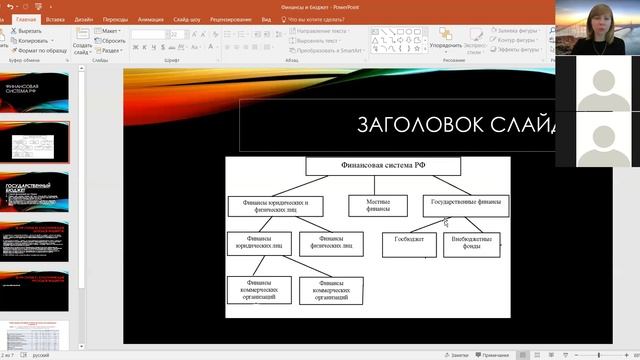Open the Вид (View) tab
640x360 pixels.
266,19
